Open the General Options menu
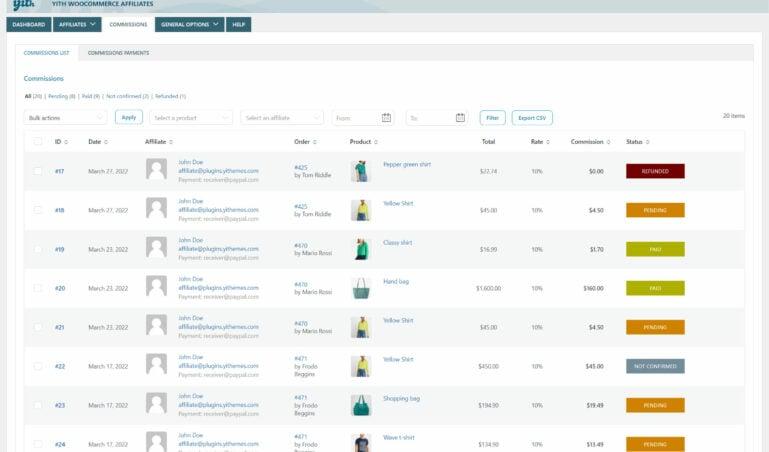 tap(190, 25)
